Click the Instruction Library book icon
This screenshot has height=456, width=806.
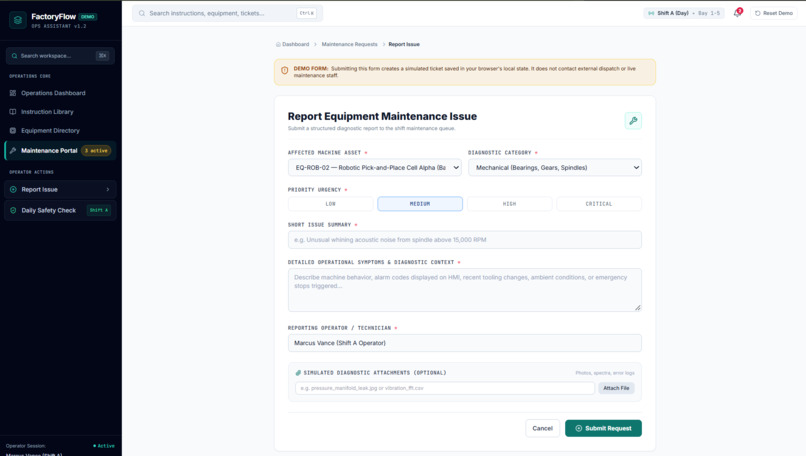[x=13, y=112]
